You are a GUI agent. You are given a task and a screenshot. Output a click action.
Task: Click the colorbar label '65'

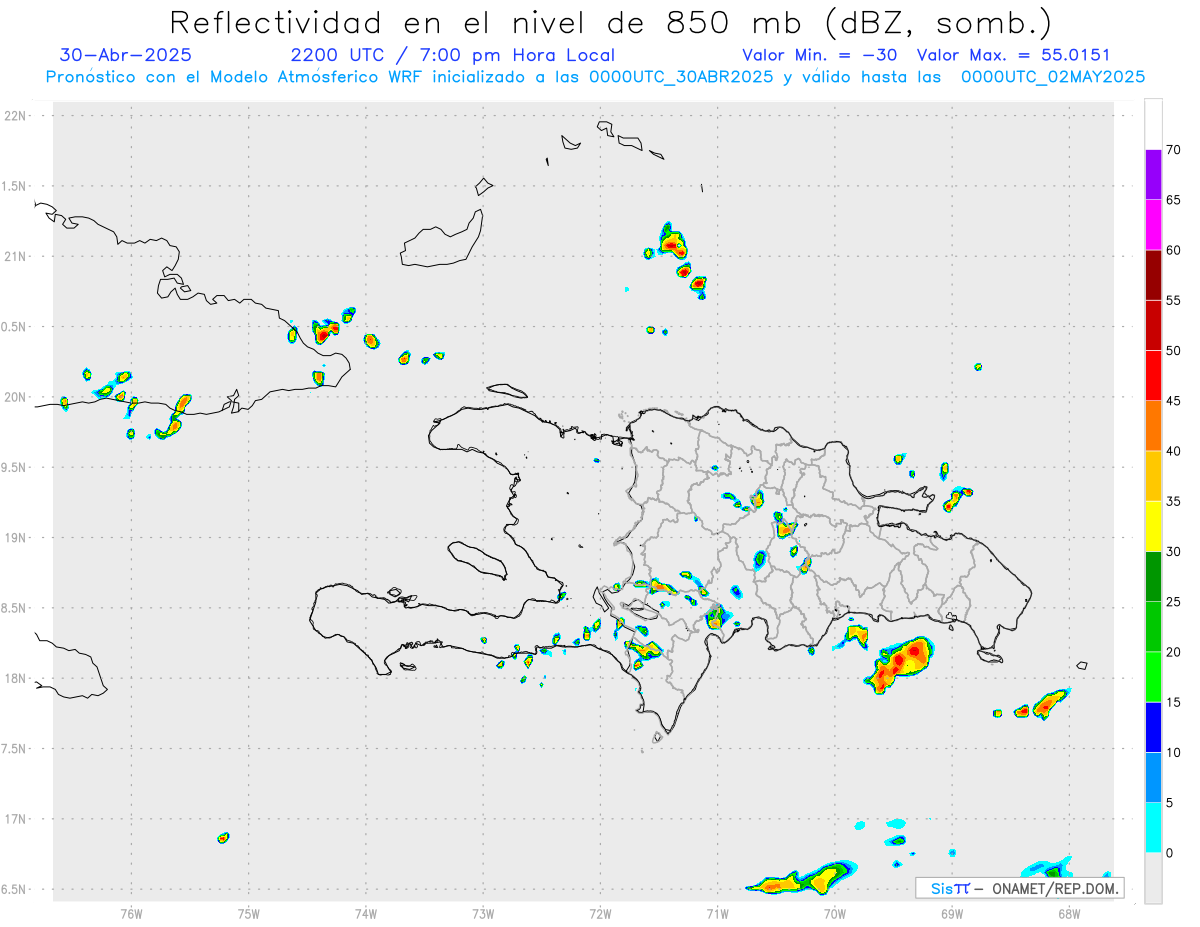coord(1173,200)
